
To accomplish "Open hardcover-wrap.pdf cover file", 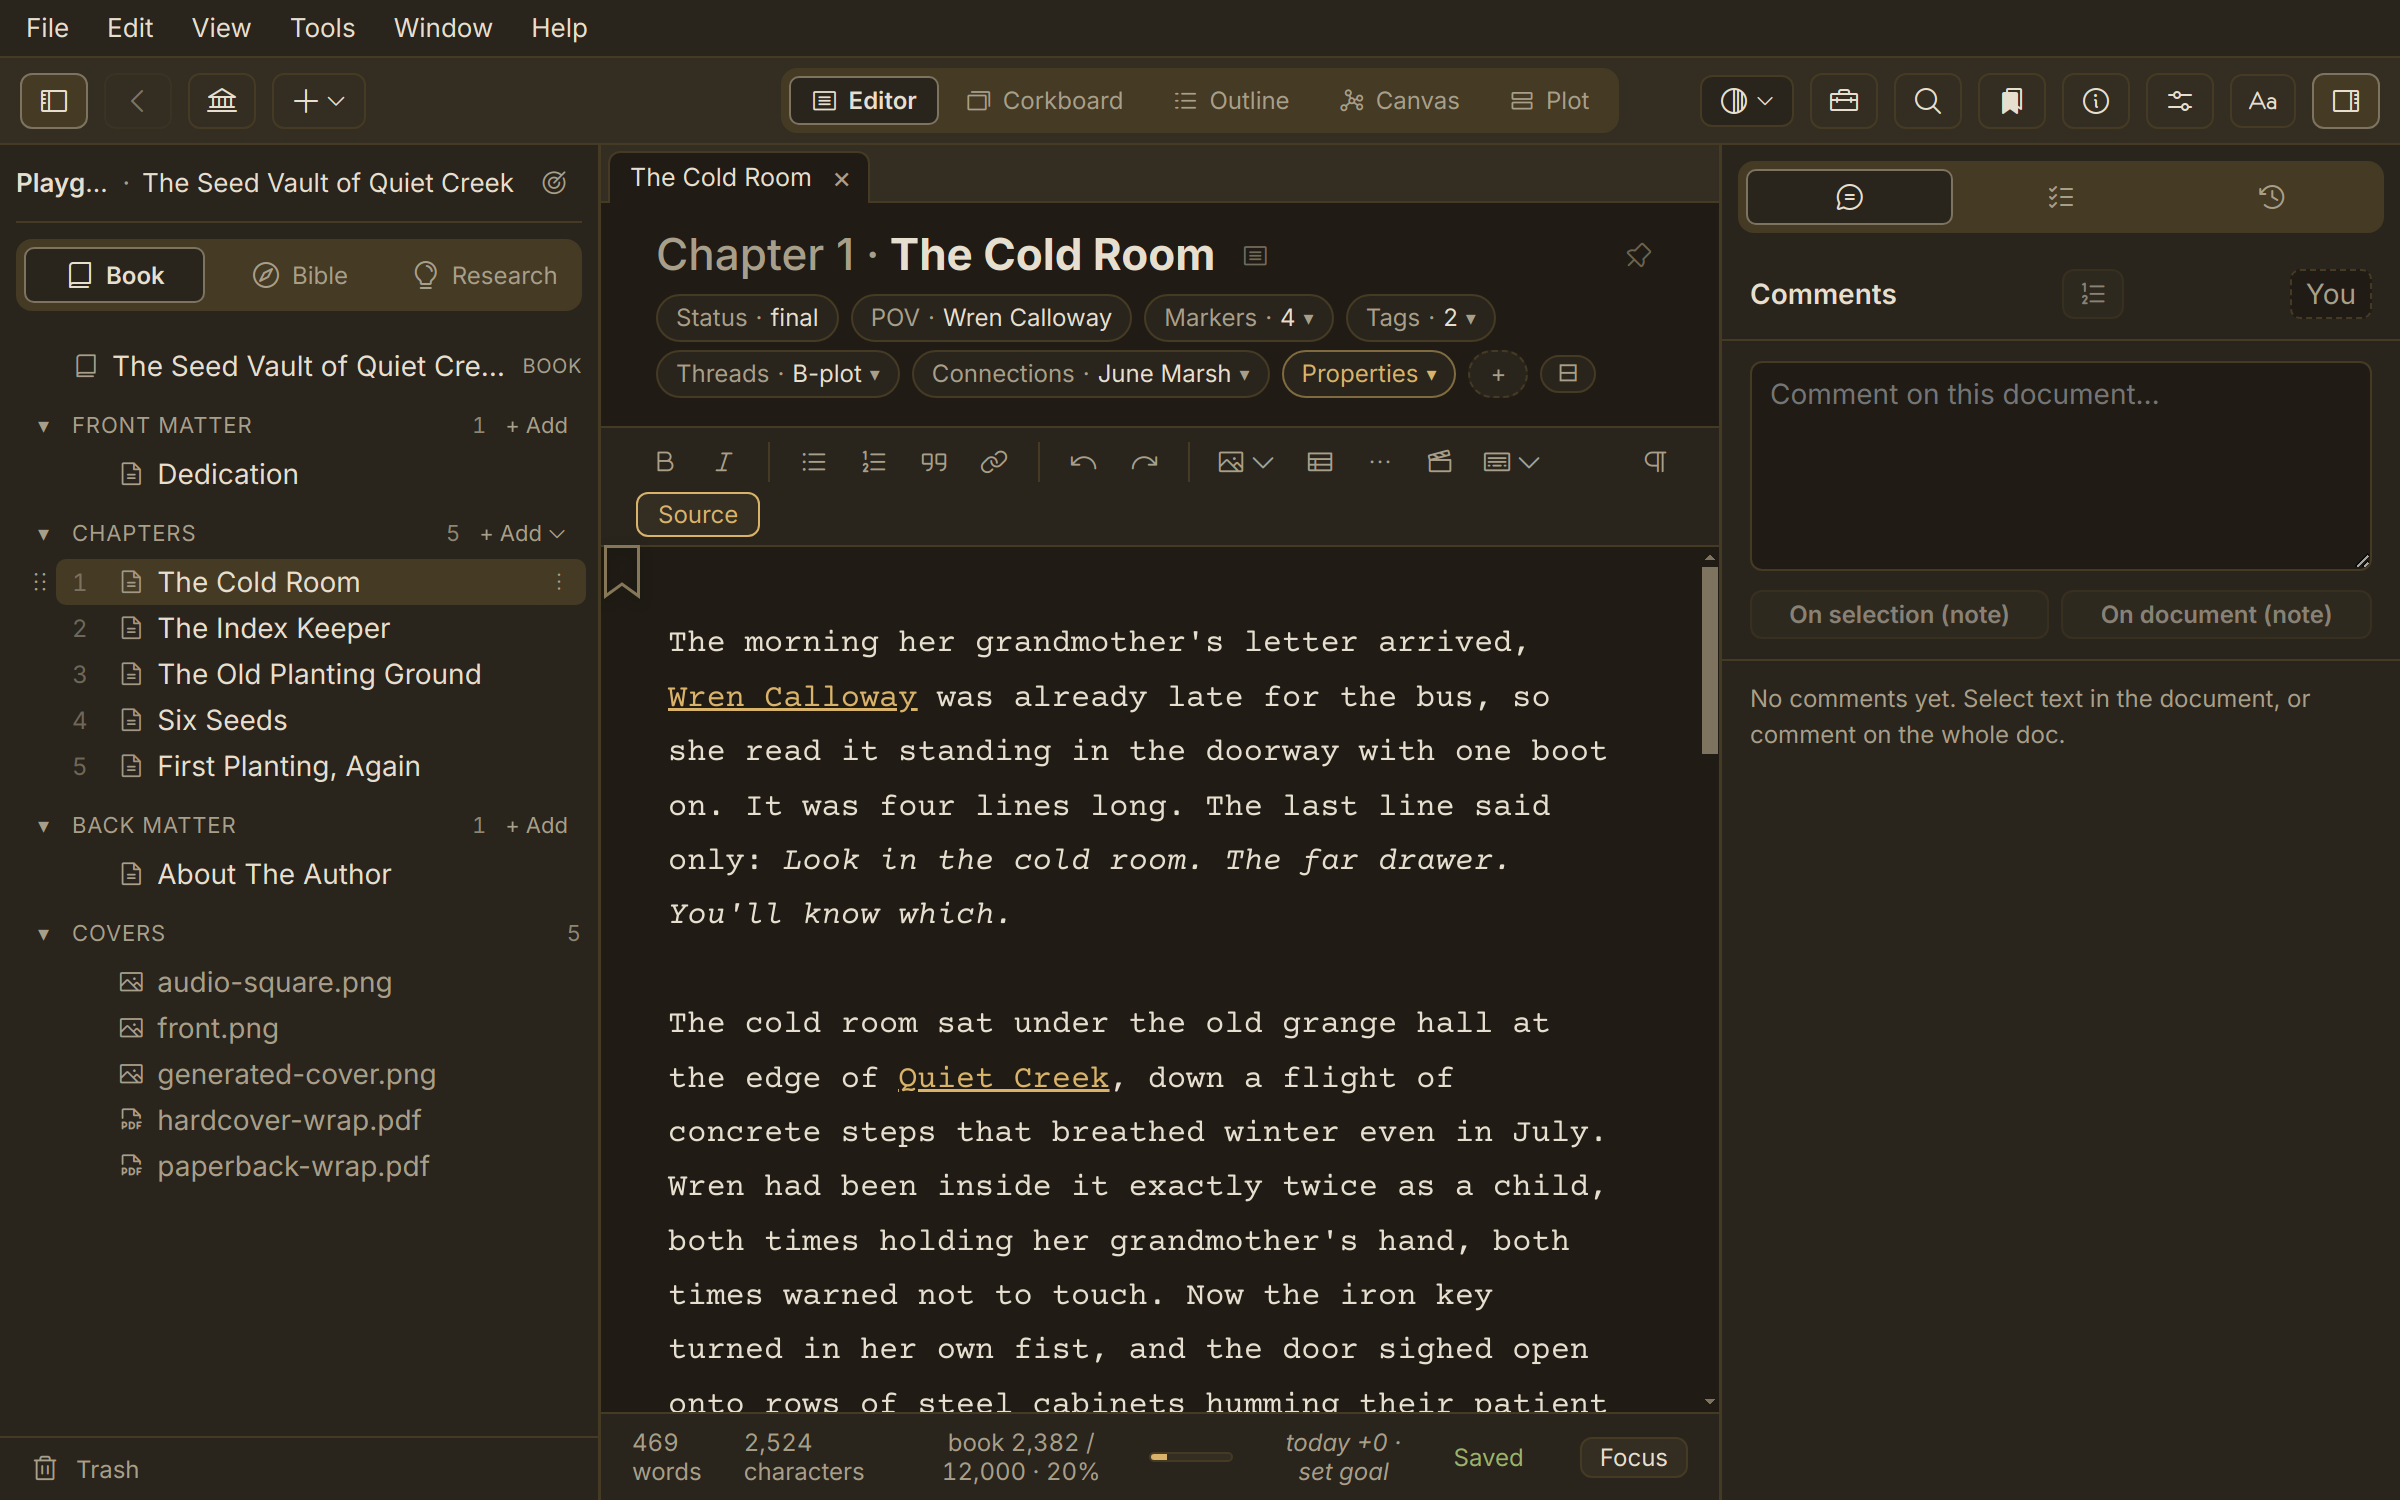I will 320,1120.
